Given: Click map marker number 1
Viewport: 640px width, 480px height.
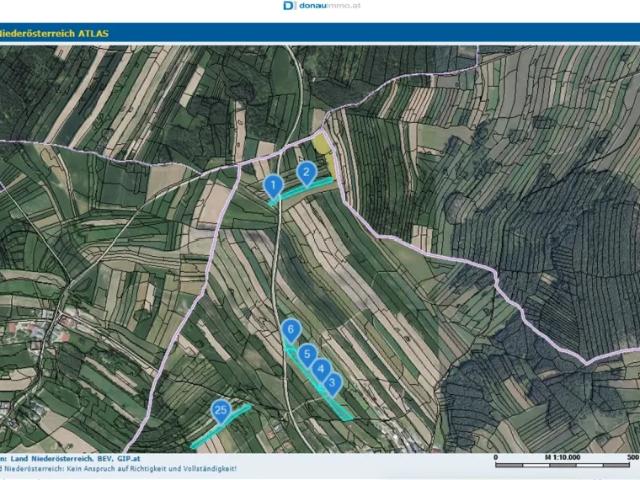Looking at the screenshot, I should pyautogui.click(x=273, y=186).
